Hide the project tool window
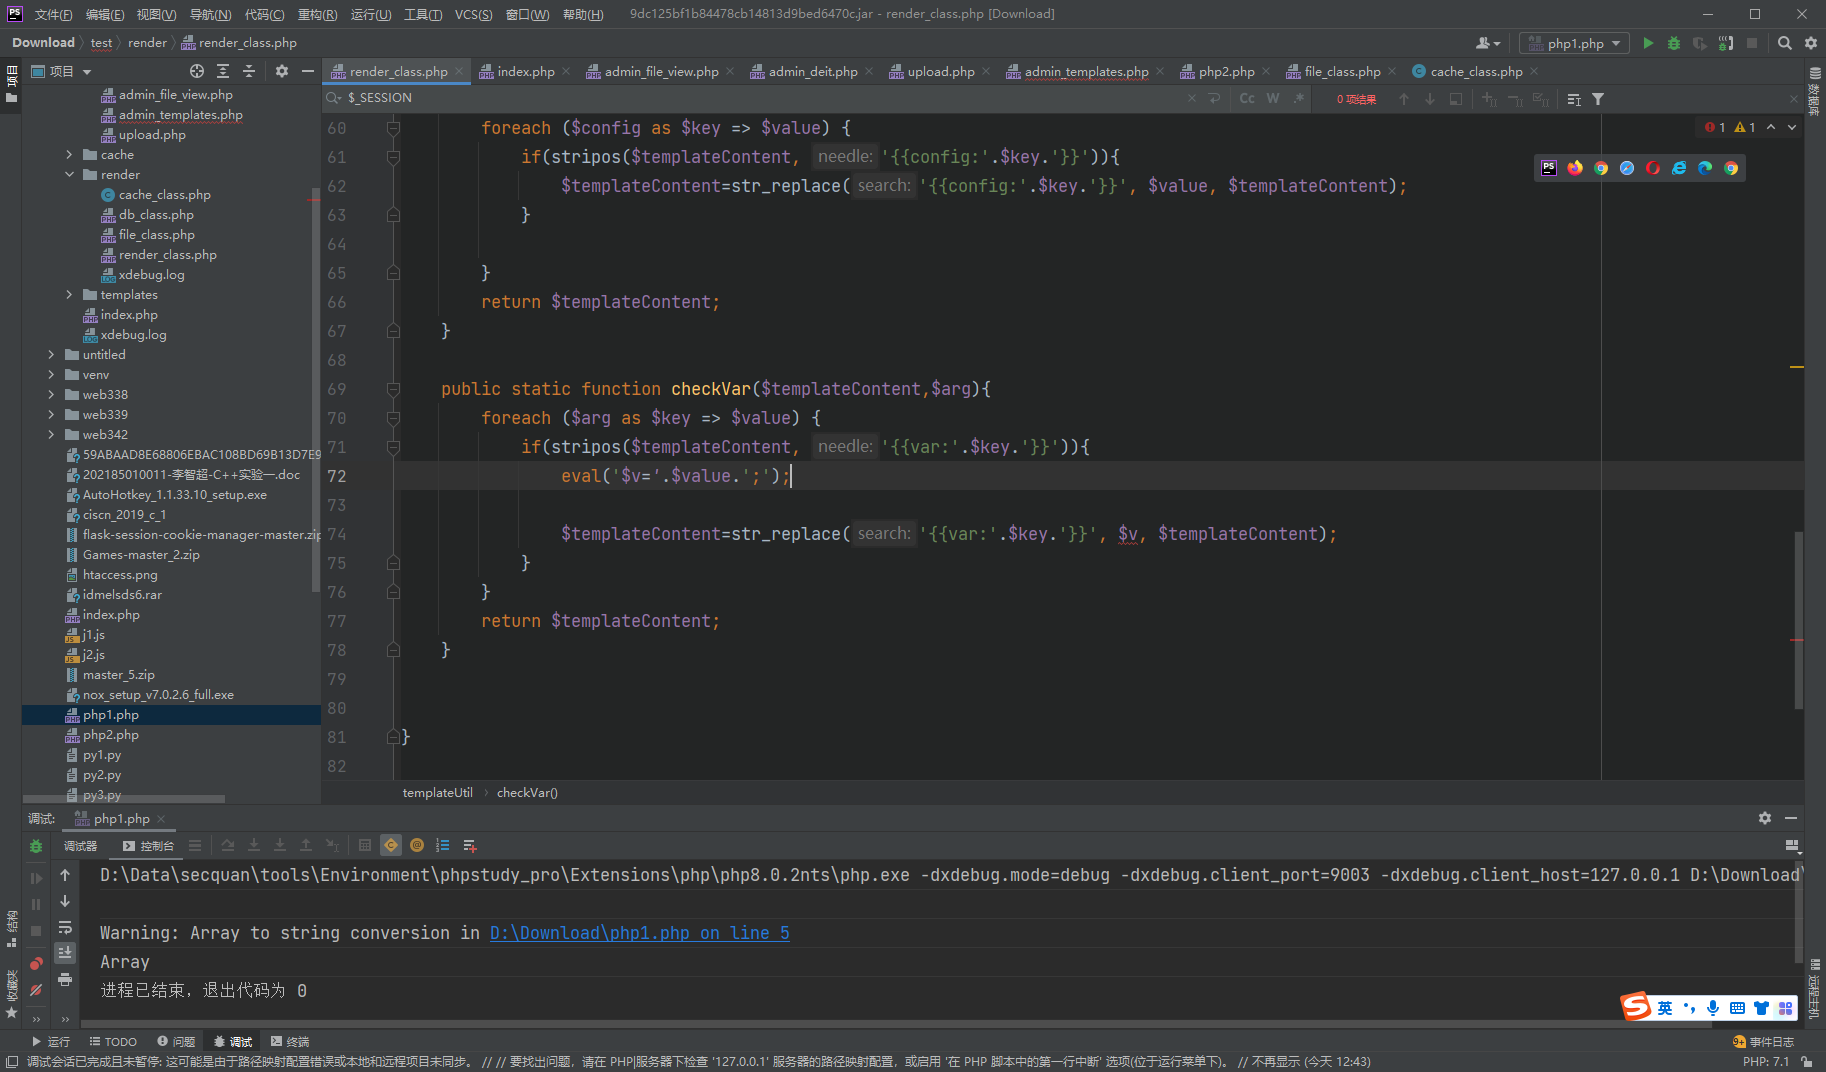The image size is (1826, 1072). pyautogui.click(x=308, y=71)
